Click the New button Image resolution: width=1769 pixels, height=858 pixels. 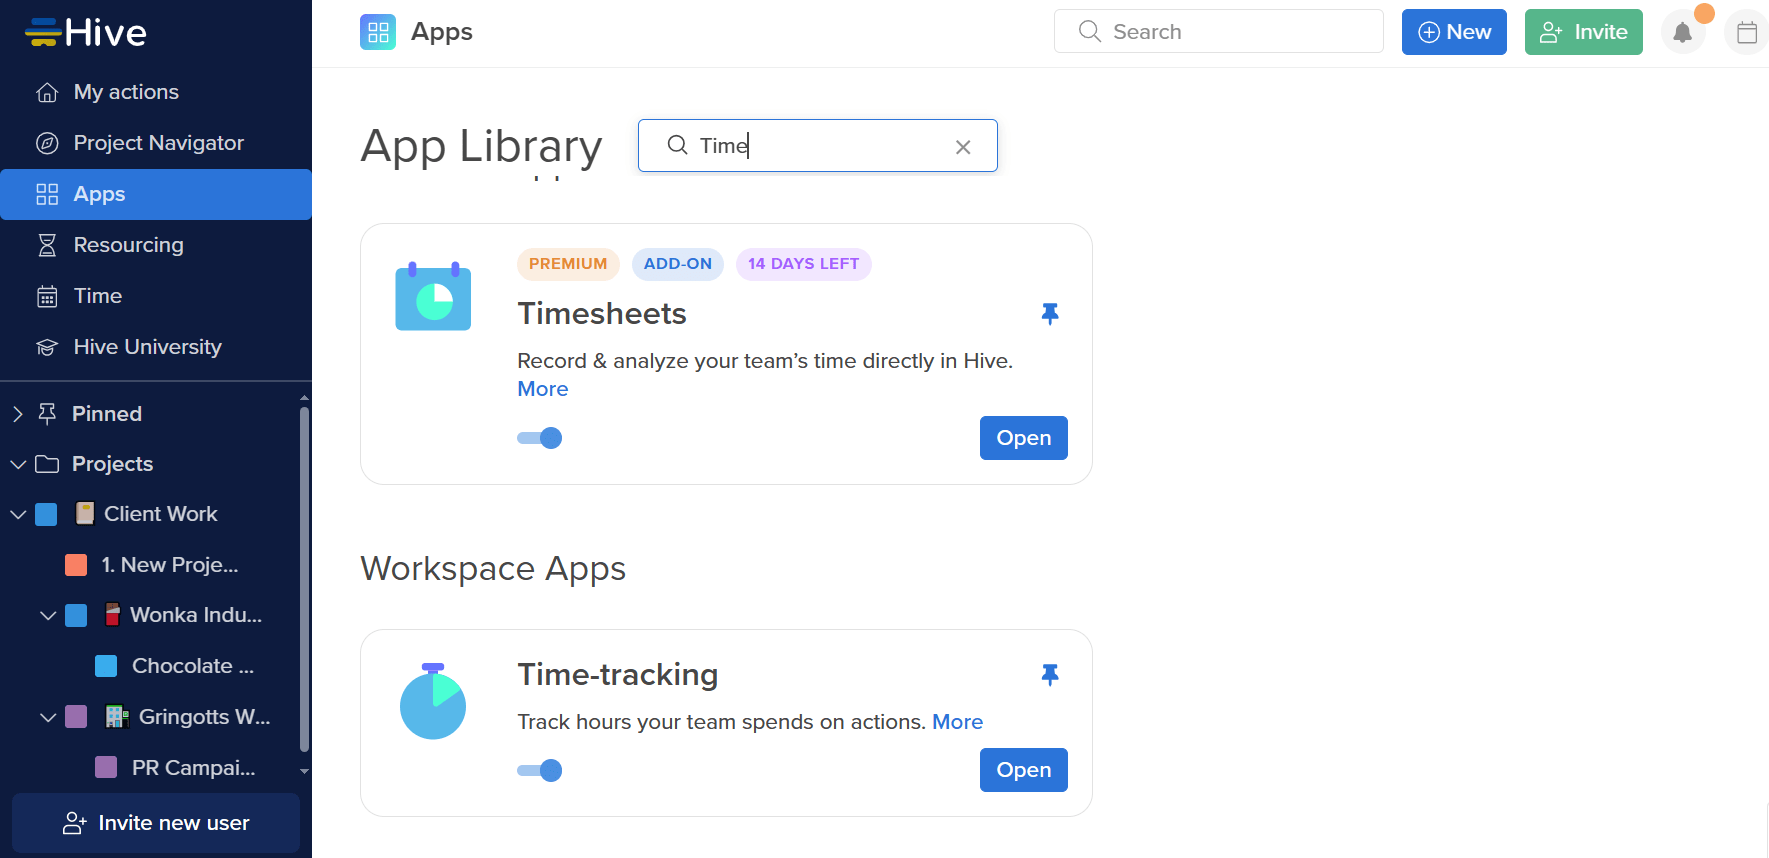pyautogui.click(x=1454, y=32)
